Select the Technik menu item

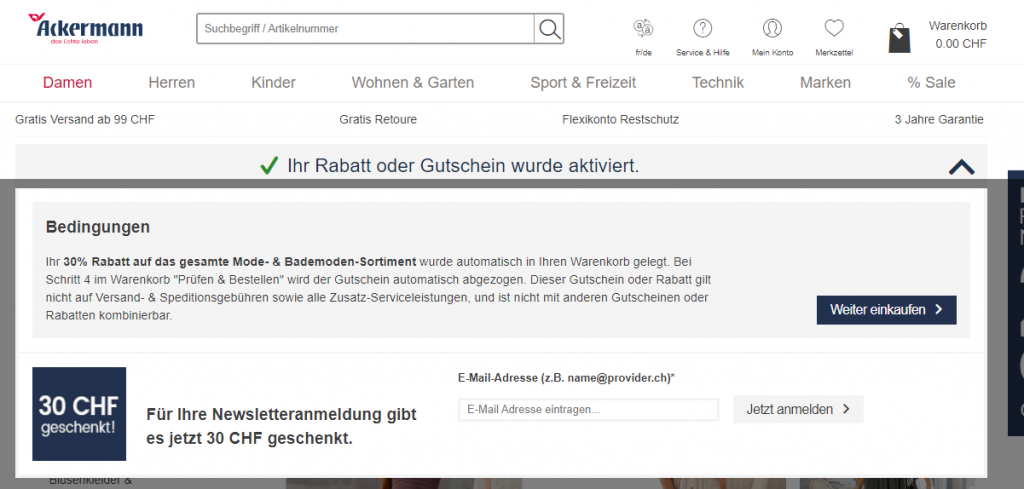coord(718,83)
